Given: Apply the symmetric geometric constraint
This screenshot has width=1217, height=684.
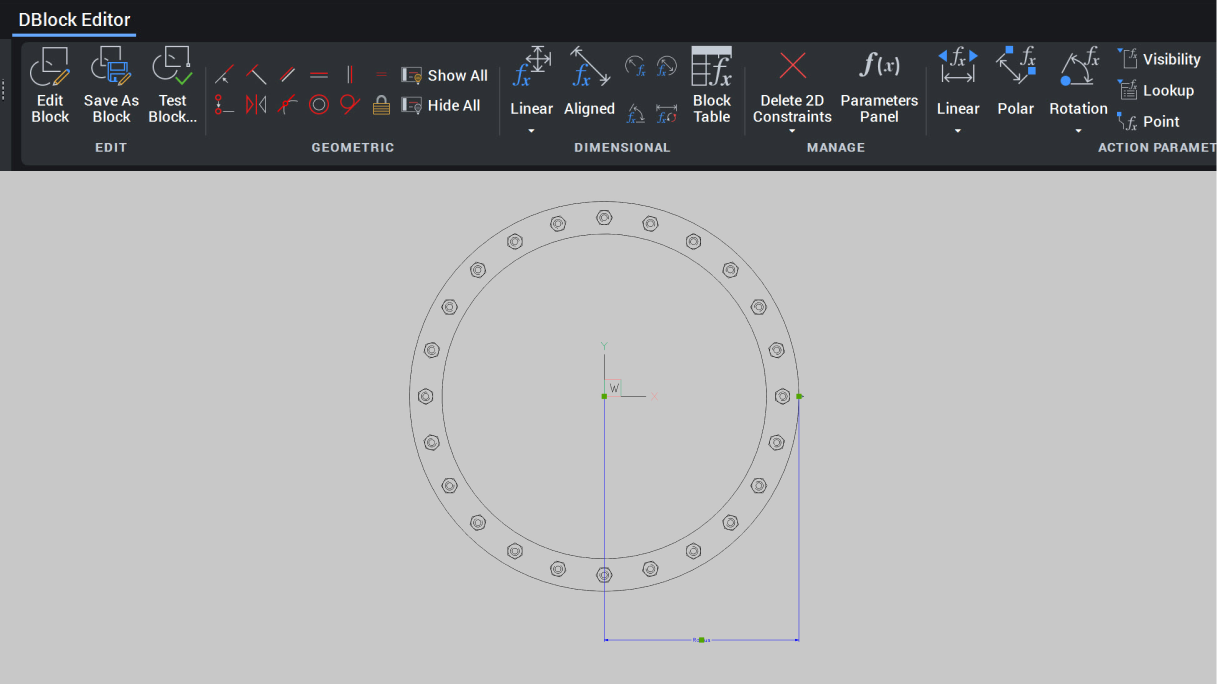Looking at the screenshot, I should 256,104.
